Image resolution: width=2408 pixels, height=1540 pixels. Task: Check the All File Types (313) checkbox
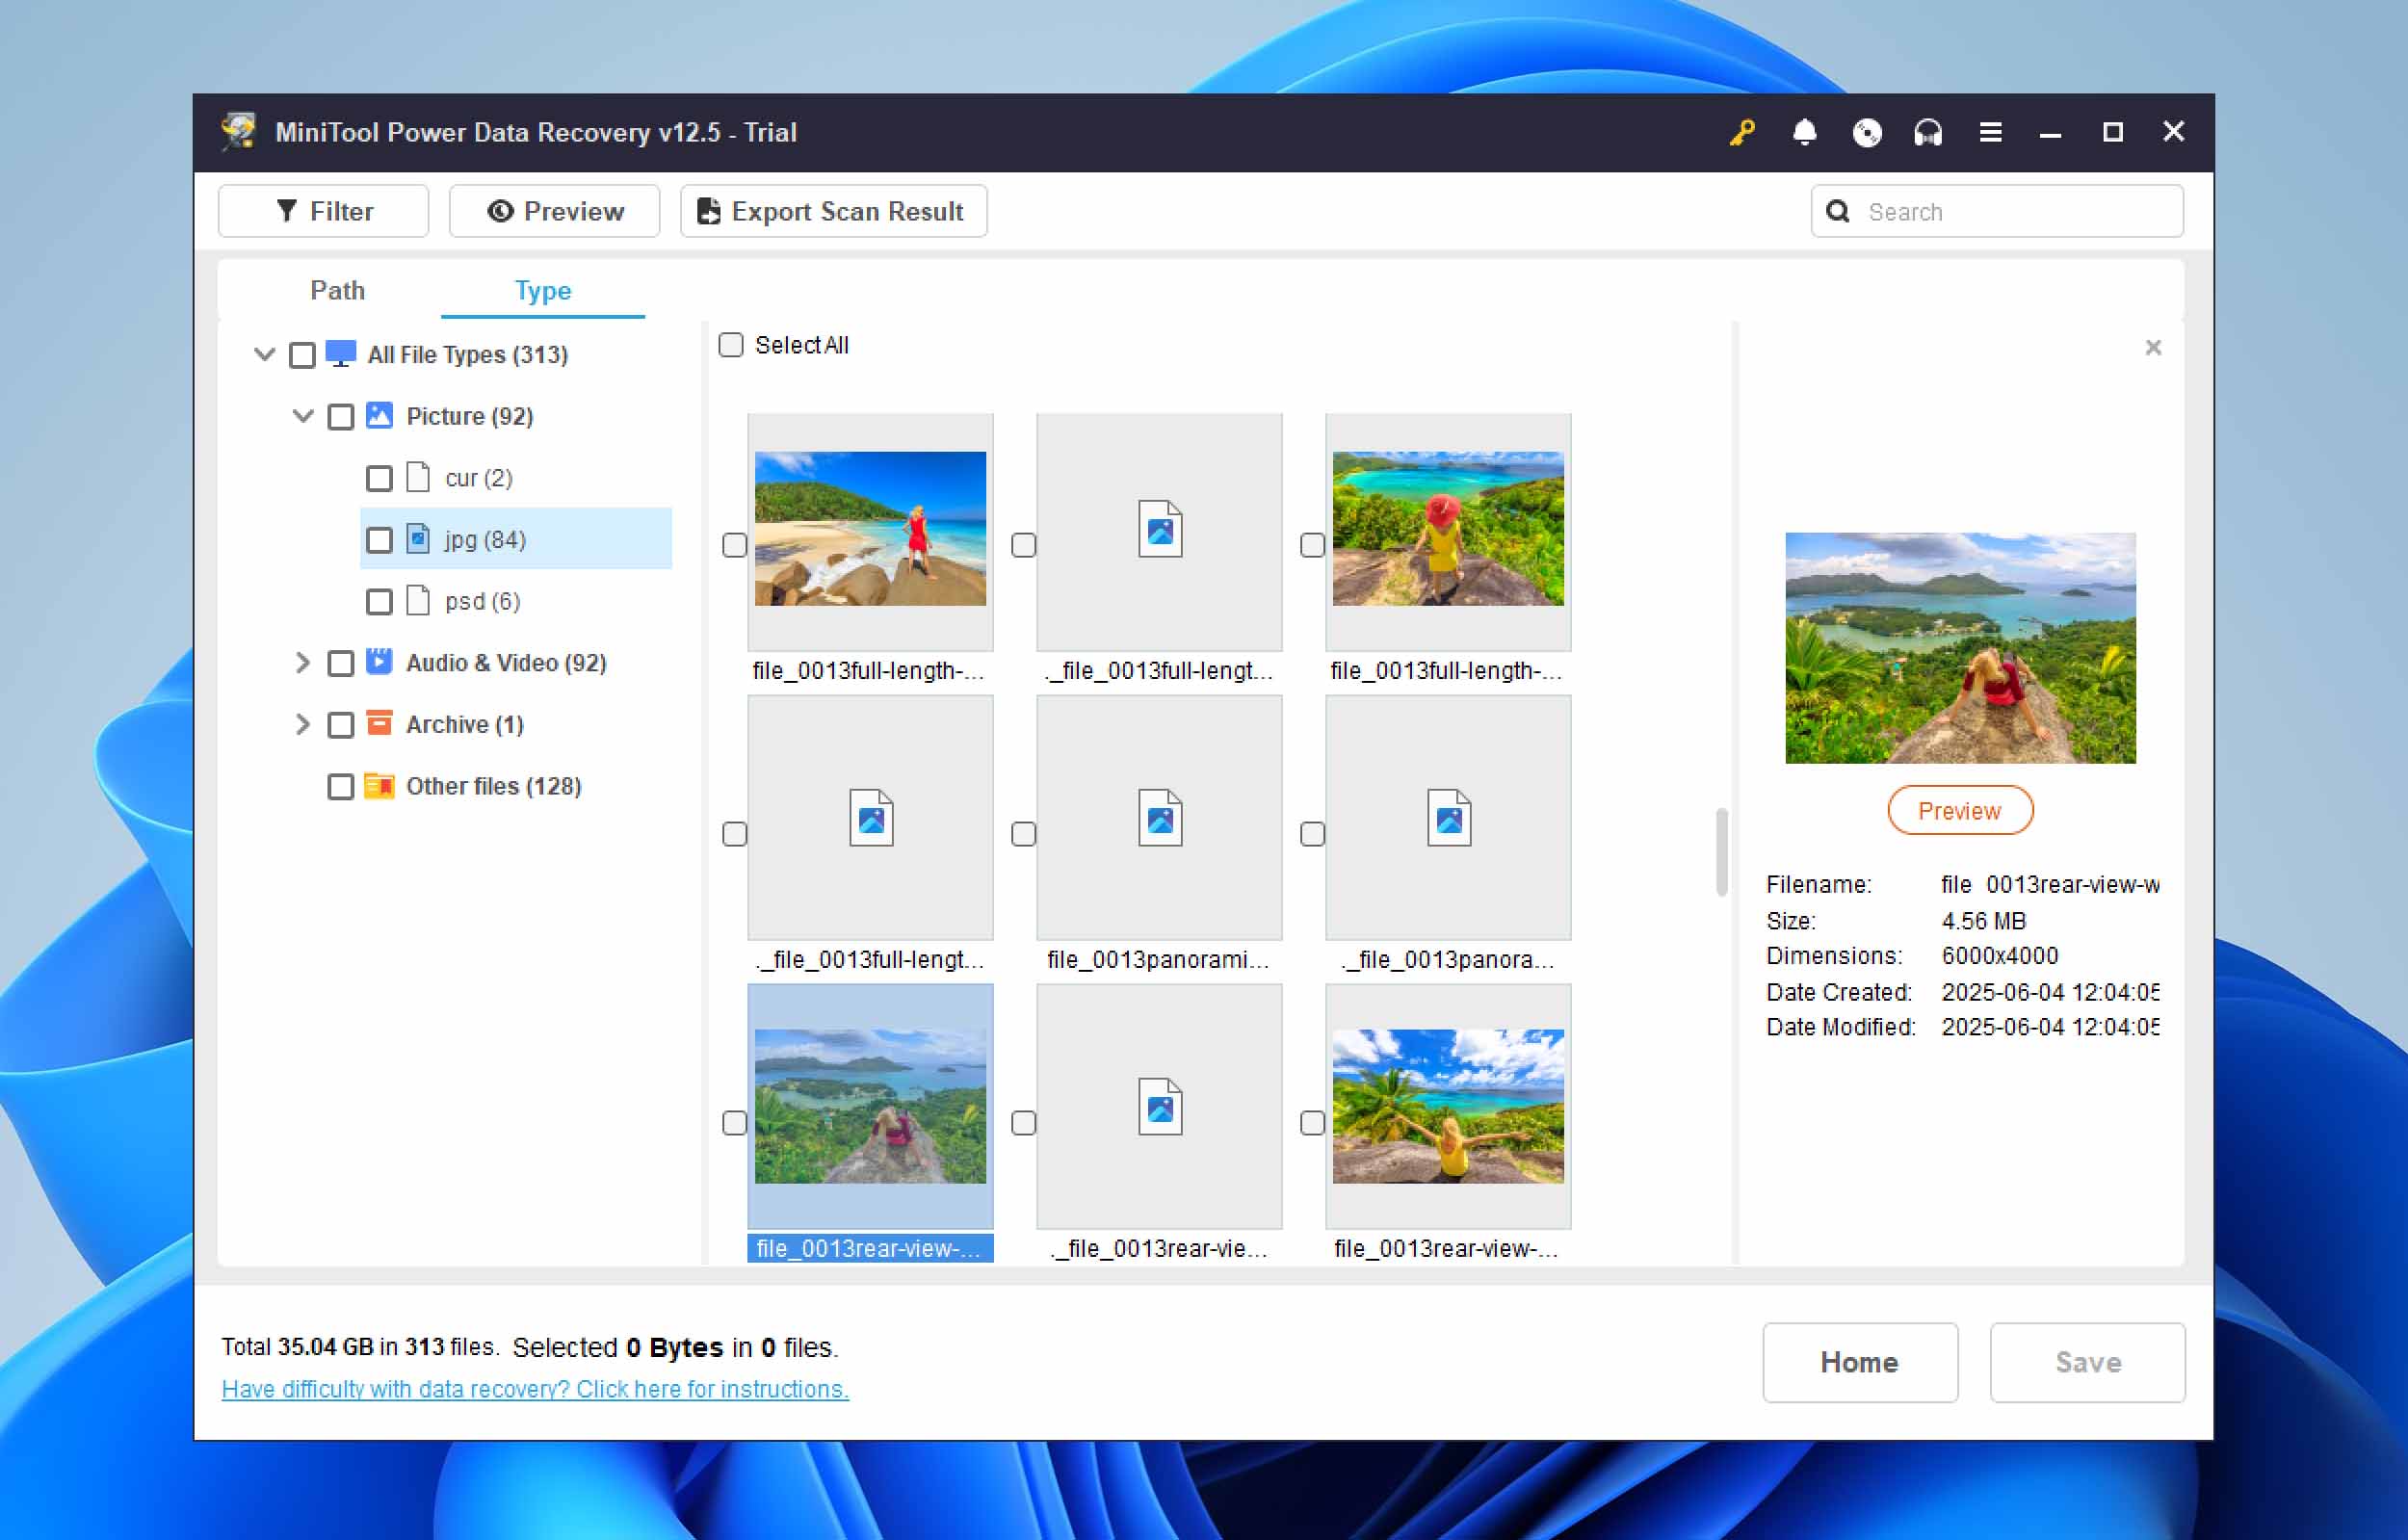tap(302, 355)
